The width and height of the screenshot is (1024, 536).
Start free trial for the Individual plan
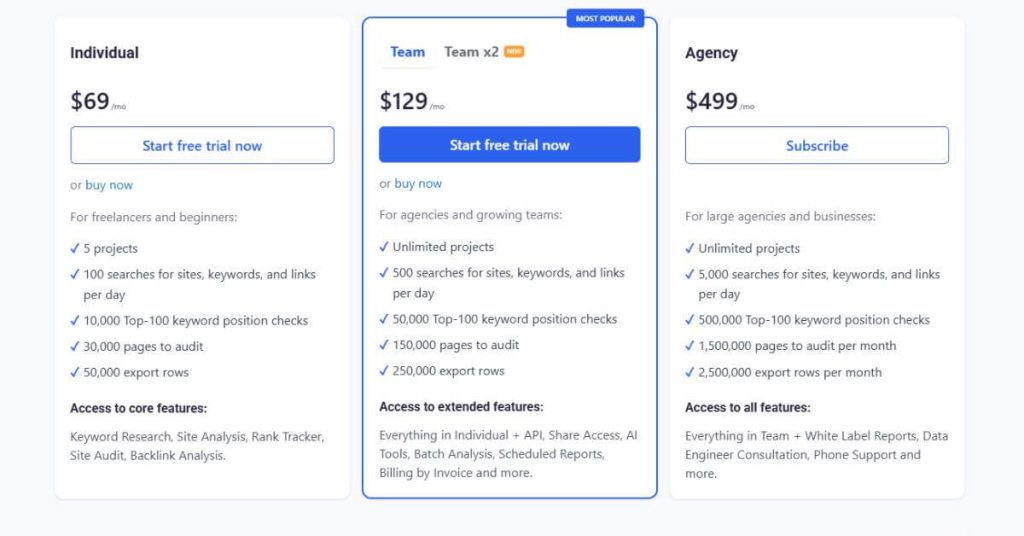pos(202,145)
